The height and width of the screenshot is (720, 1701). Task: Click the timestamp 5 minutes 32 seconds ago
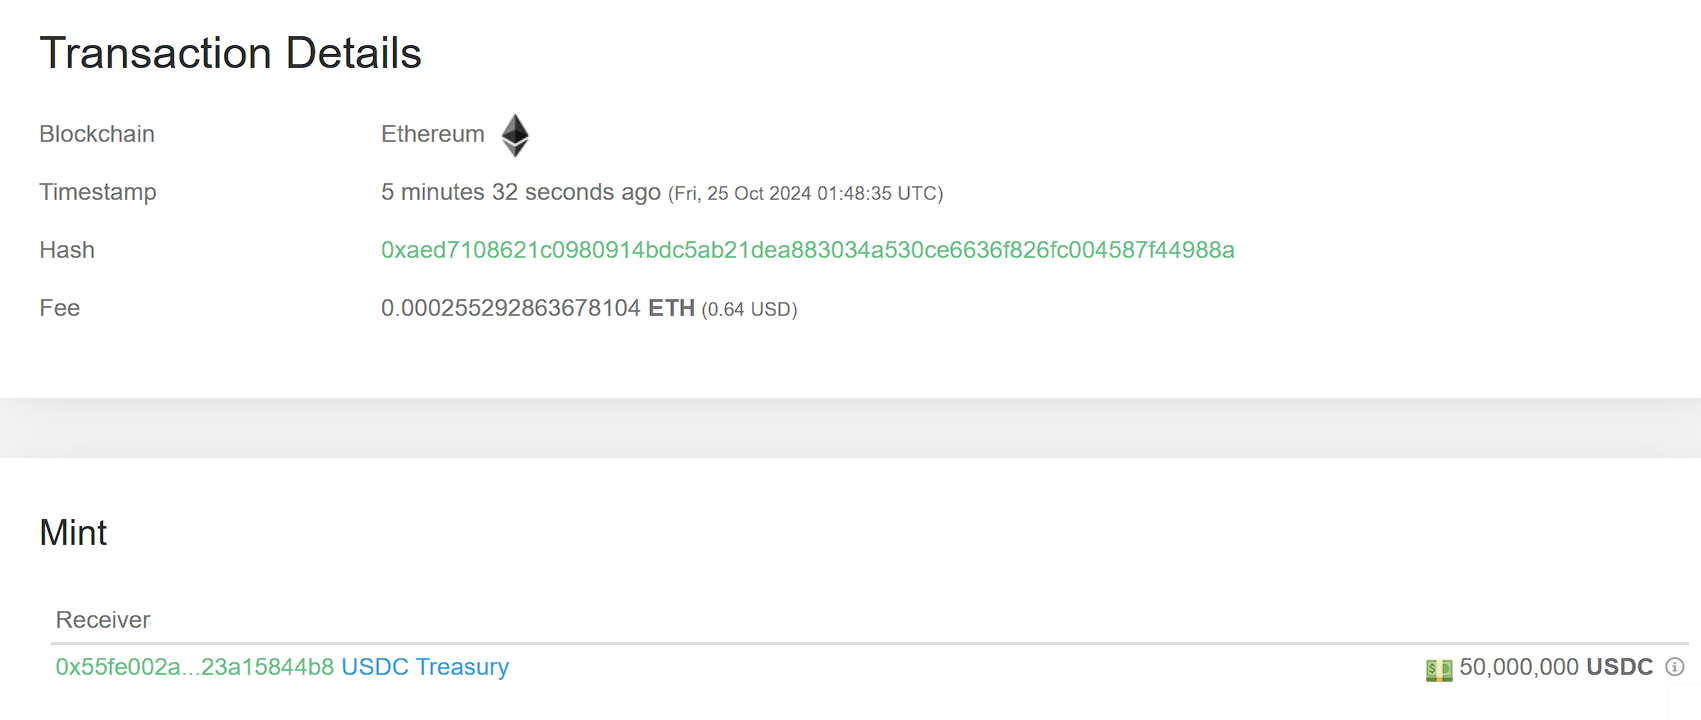[519, 191]
